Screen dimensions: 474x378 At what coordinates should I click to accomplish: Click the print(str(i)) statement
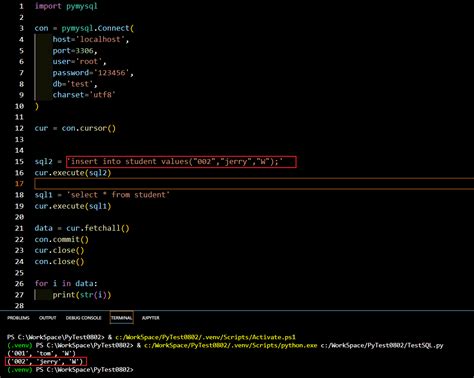point(82,295)
